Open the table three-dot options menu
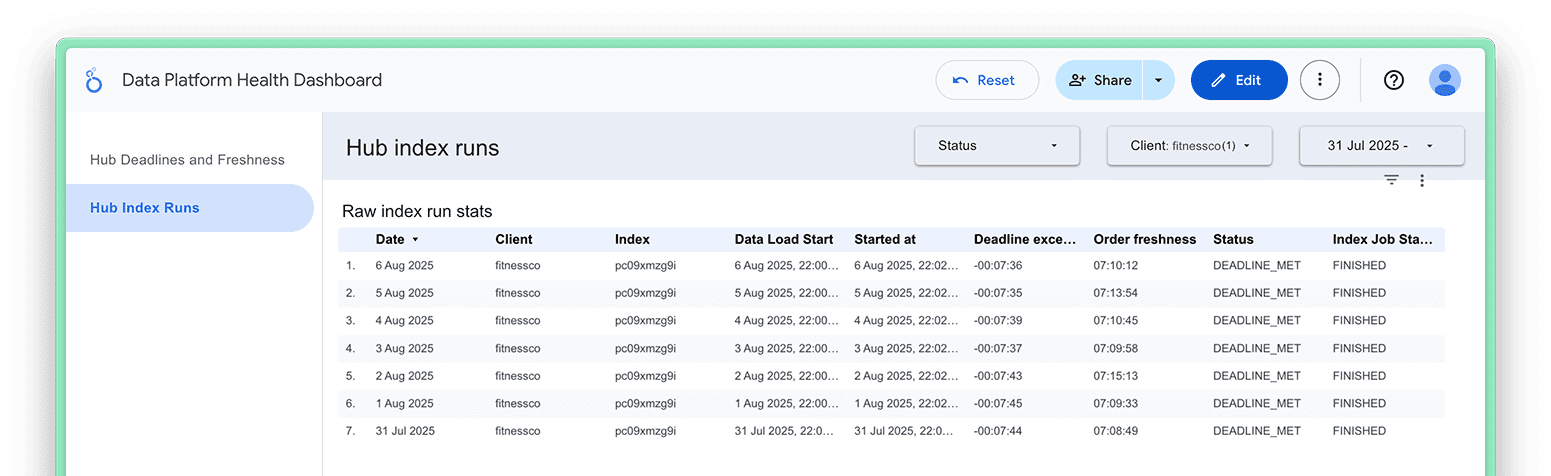 pyautogui.click(x=1422, y=180)
